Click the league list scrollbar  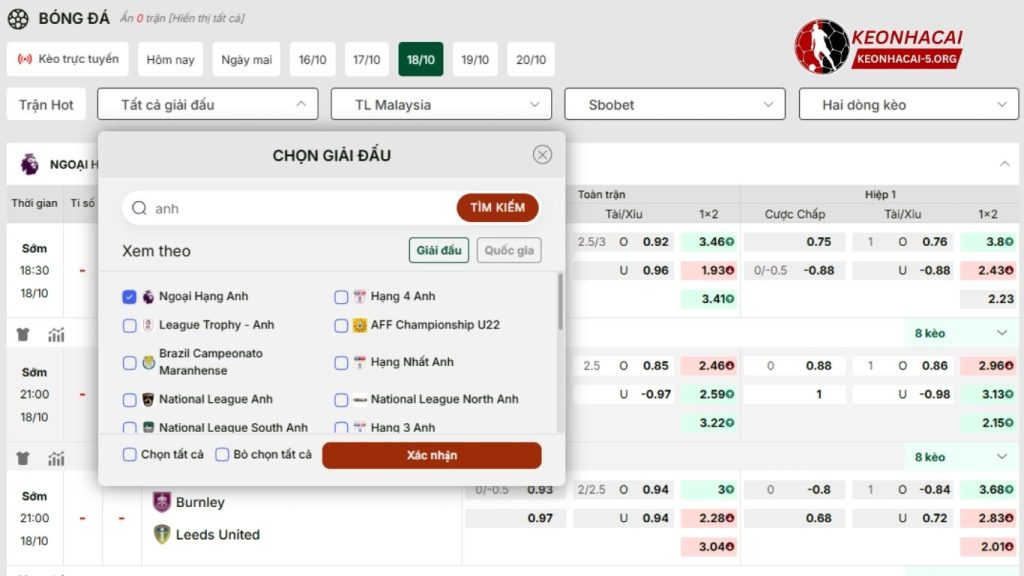coord(559,300)
